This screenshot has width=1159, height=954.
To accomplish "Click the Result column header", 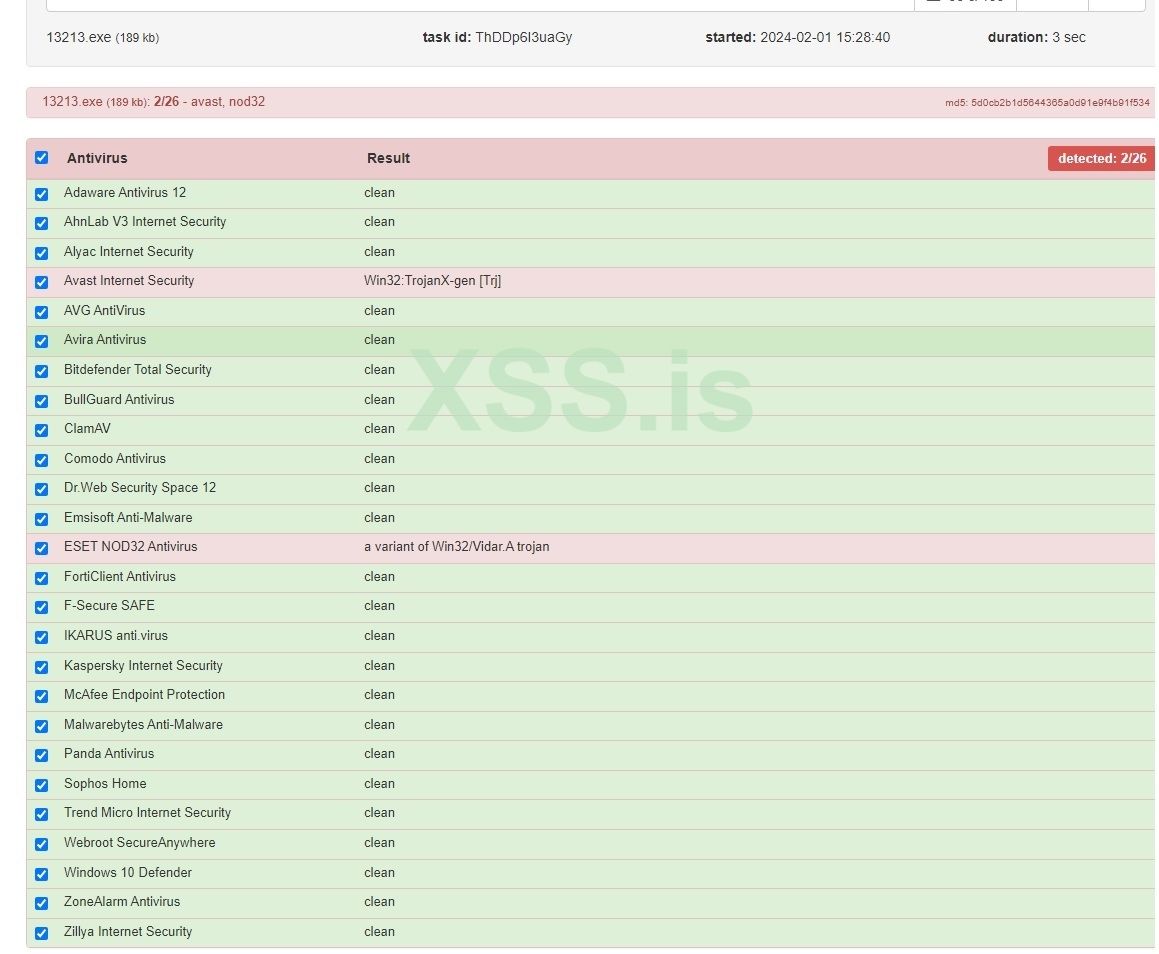I will pyautogui.click(x=388, y=158).
